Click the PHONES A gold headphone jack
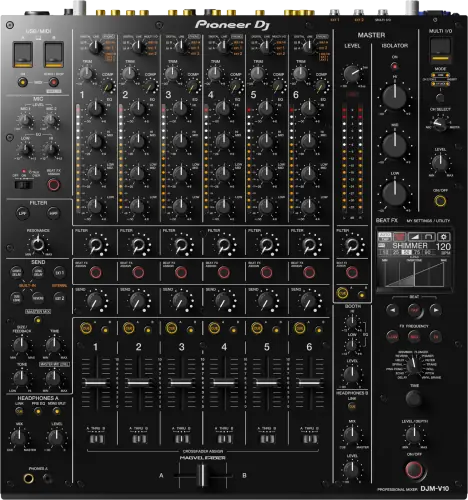The image size is (468, 500). pos(28,479)
